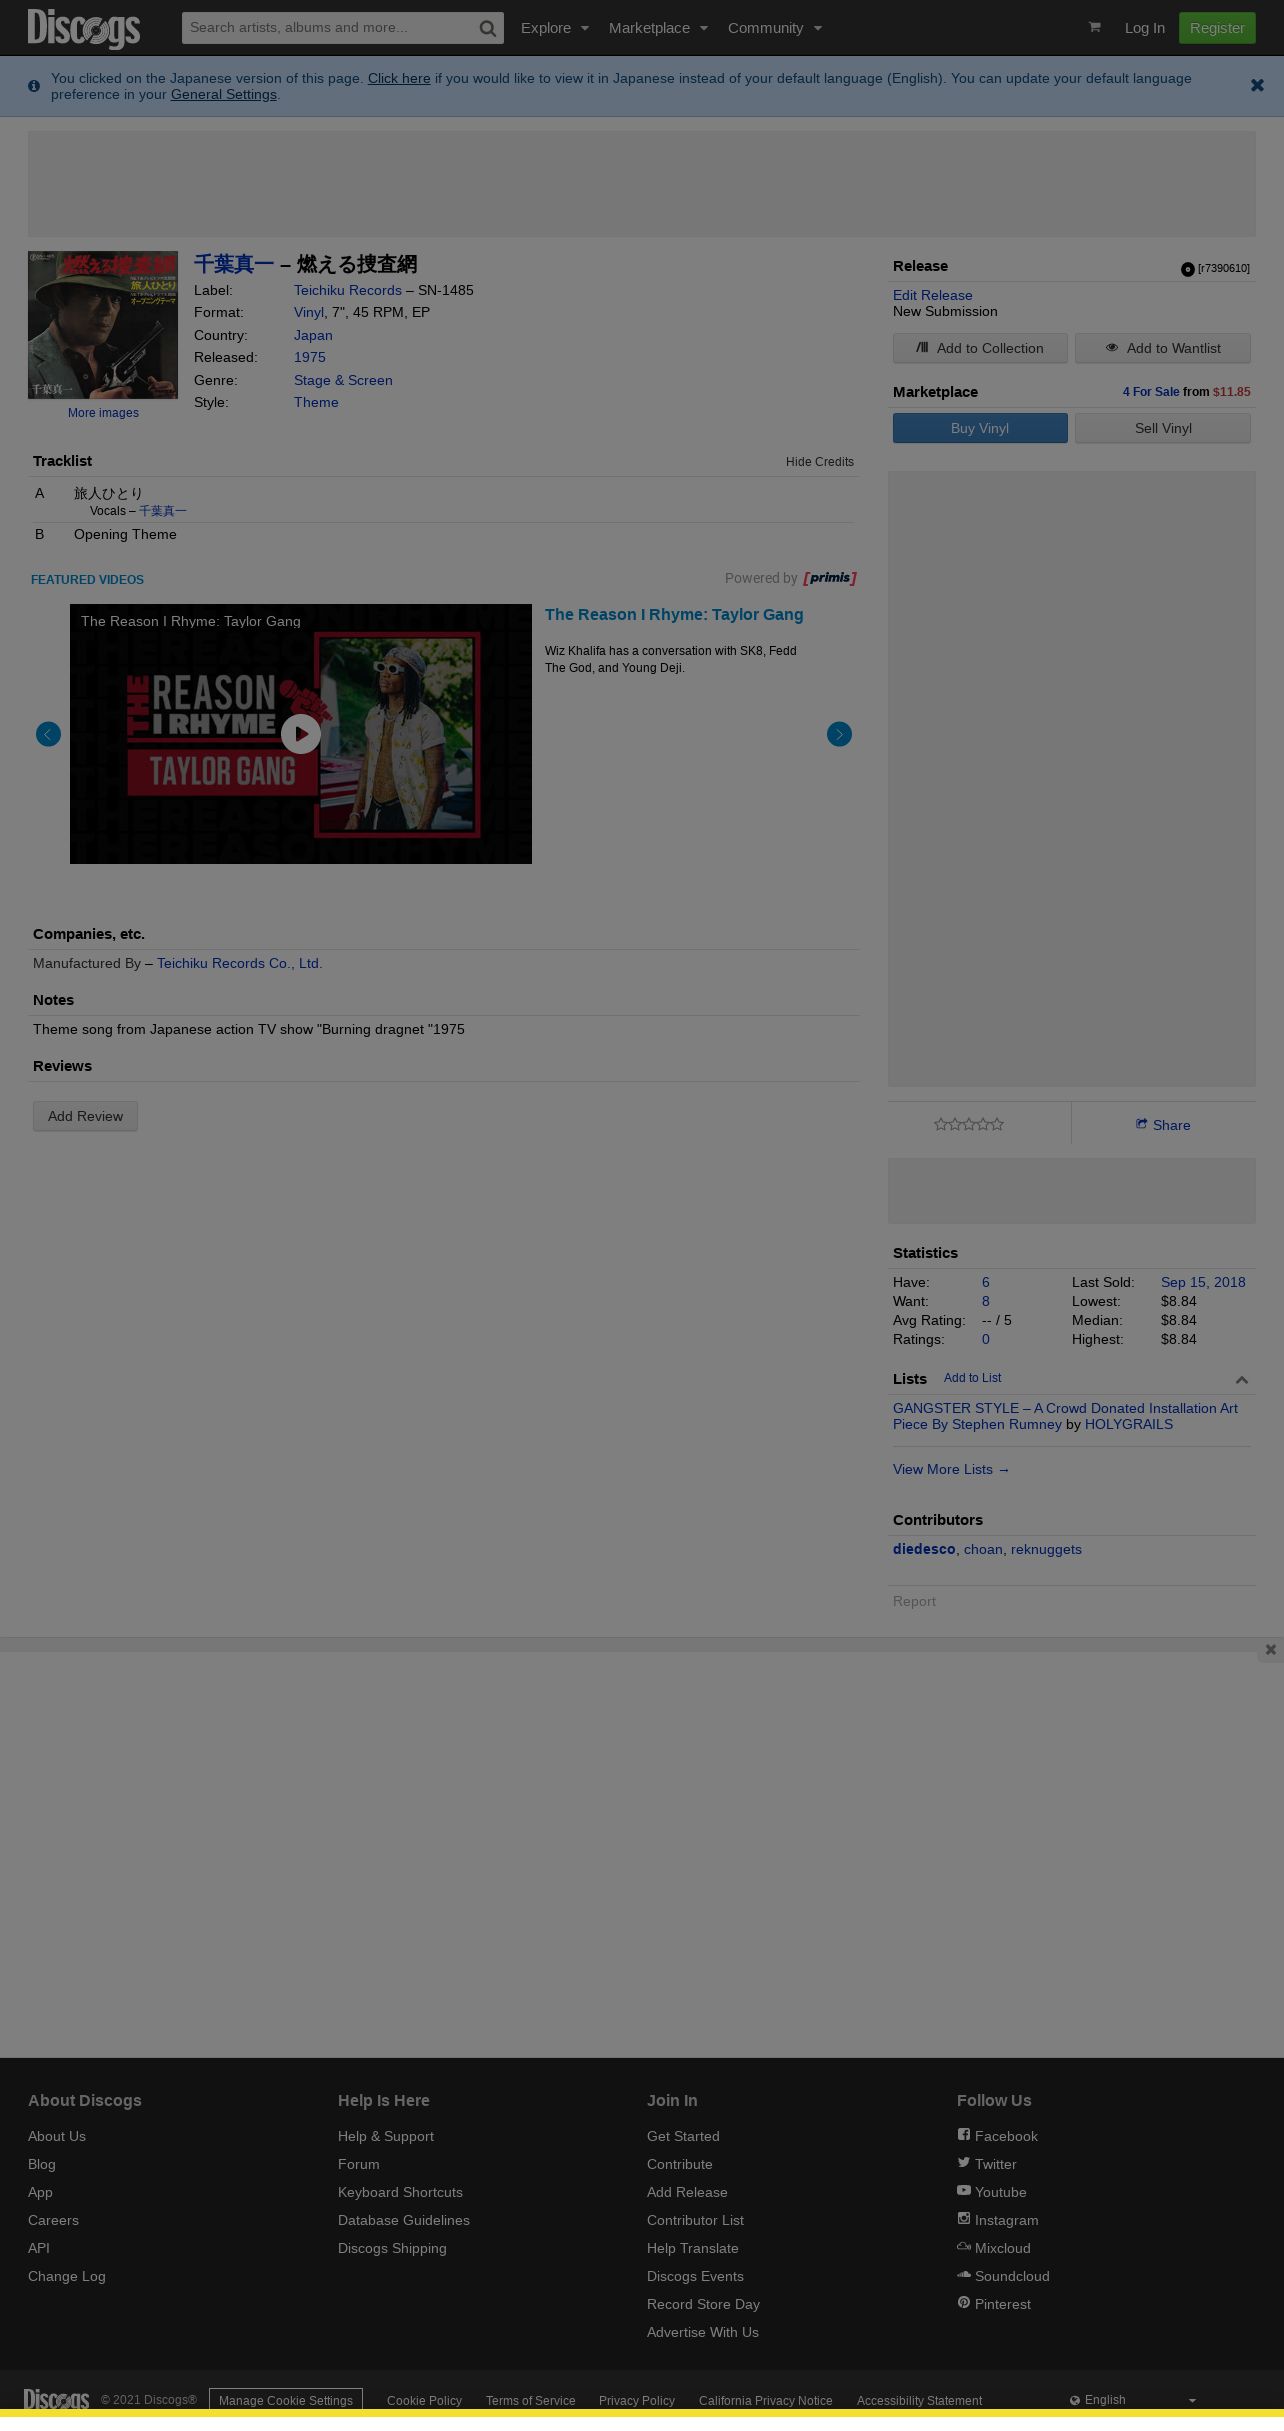The height and width of the screenshot is (2431, 1284).
Task: Open the HOLYGRAILS user link
Action: coord(1129,1424)
